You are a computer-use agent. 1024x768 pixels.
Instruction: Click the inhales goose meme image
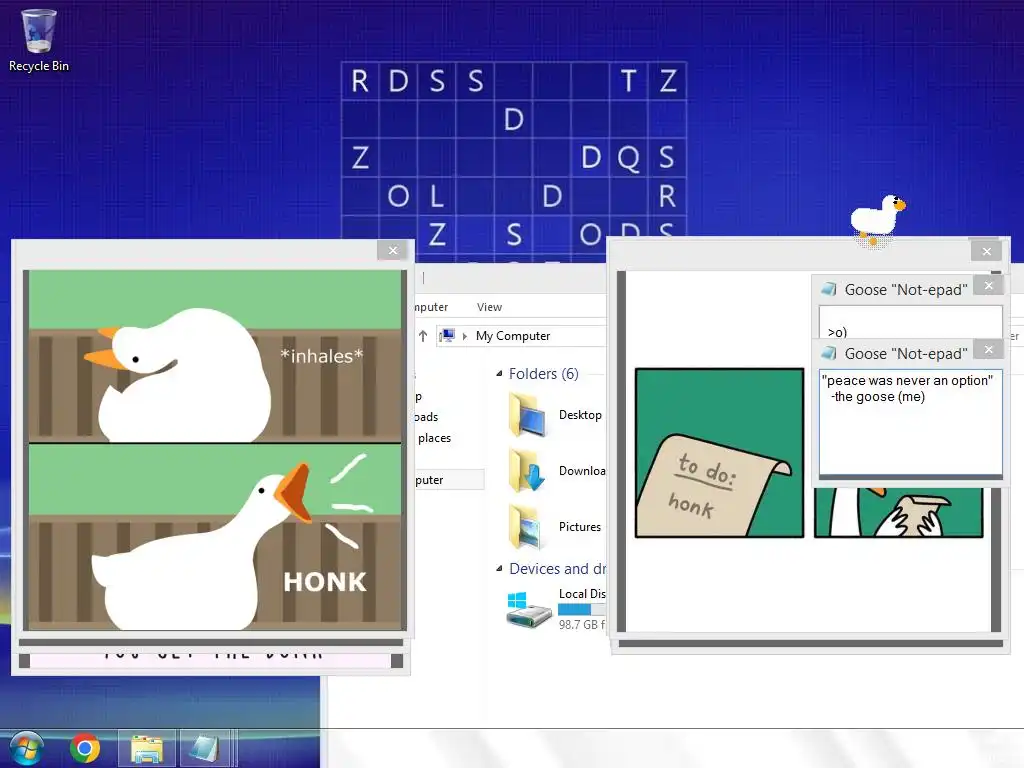[215, 357]
